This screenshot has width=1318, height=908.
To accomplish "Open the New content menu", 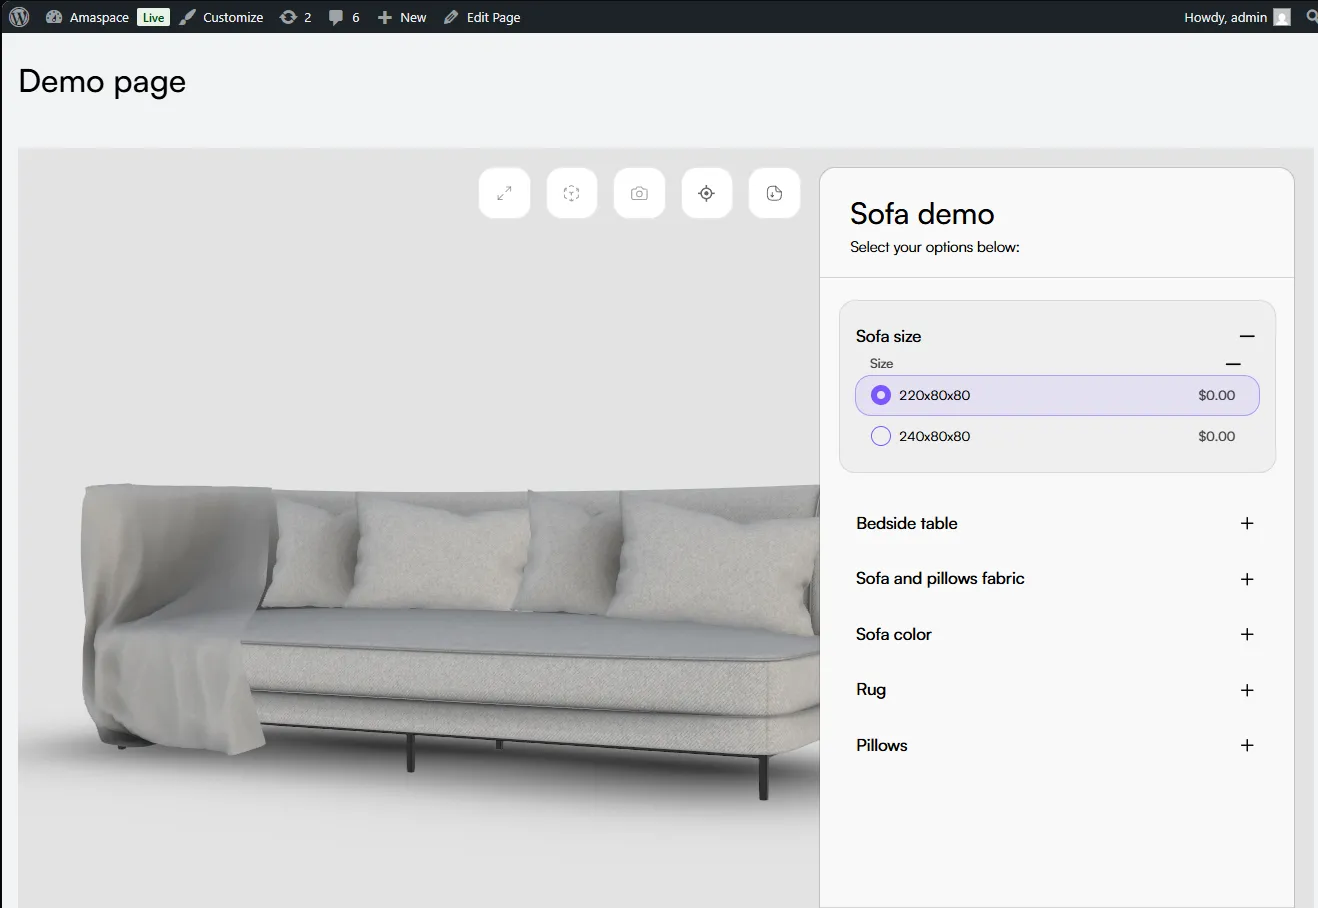I will (x=402, y=17).
